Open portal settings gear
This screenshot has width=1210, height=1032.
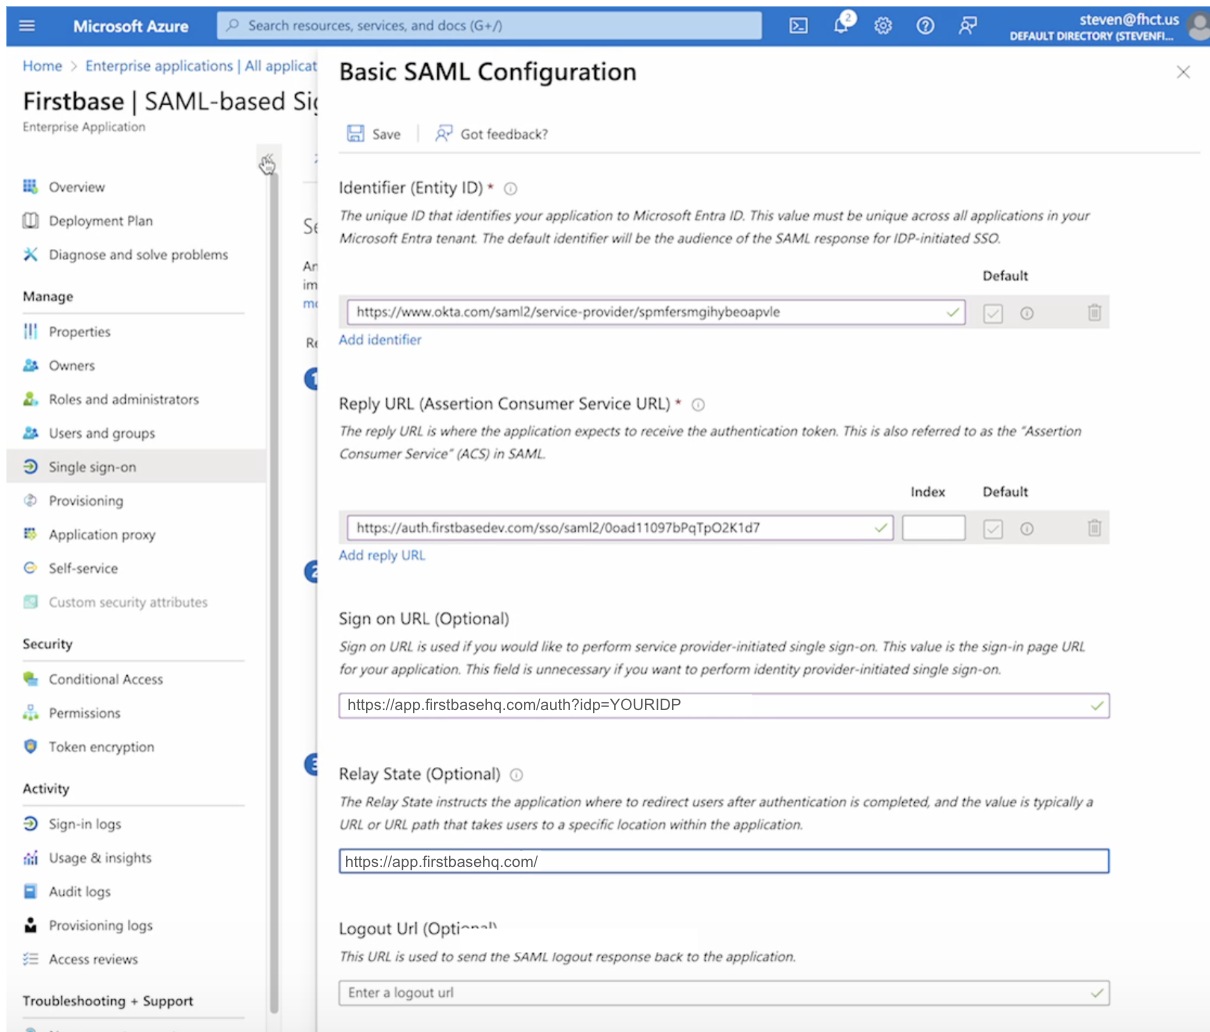883,26
